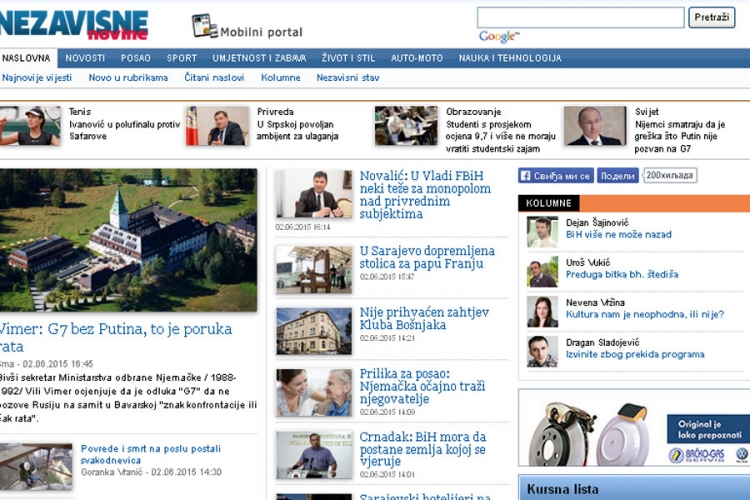The width and height of the screenshot is (750, 500).
Task: Click the Pretraži search button
Action: coord(712,18)
